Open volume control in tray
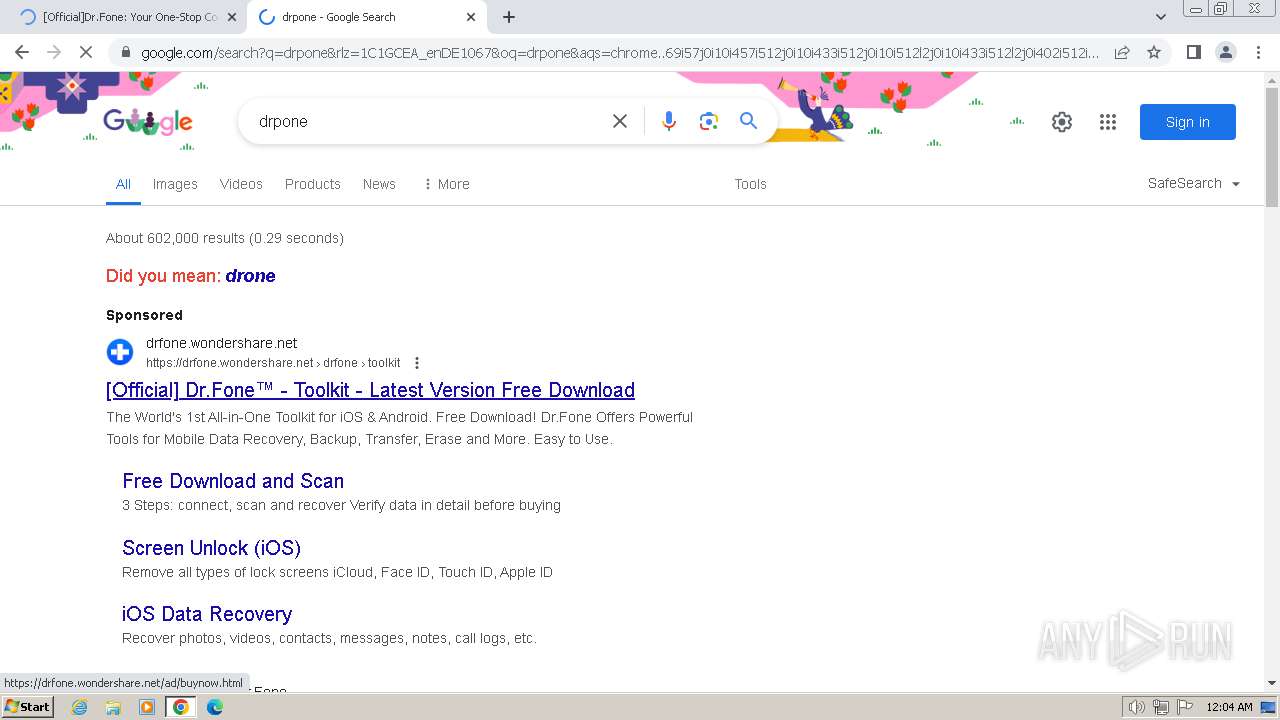This screenshot has width=1280, height=720. [x=1137, y=707]
